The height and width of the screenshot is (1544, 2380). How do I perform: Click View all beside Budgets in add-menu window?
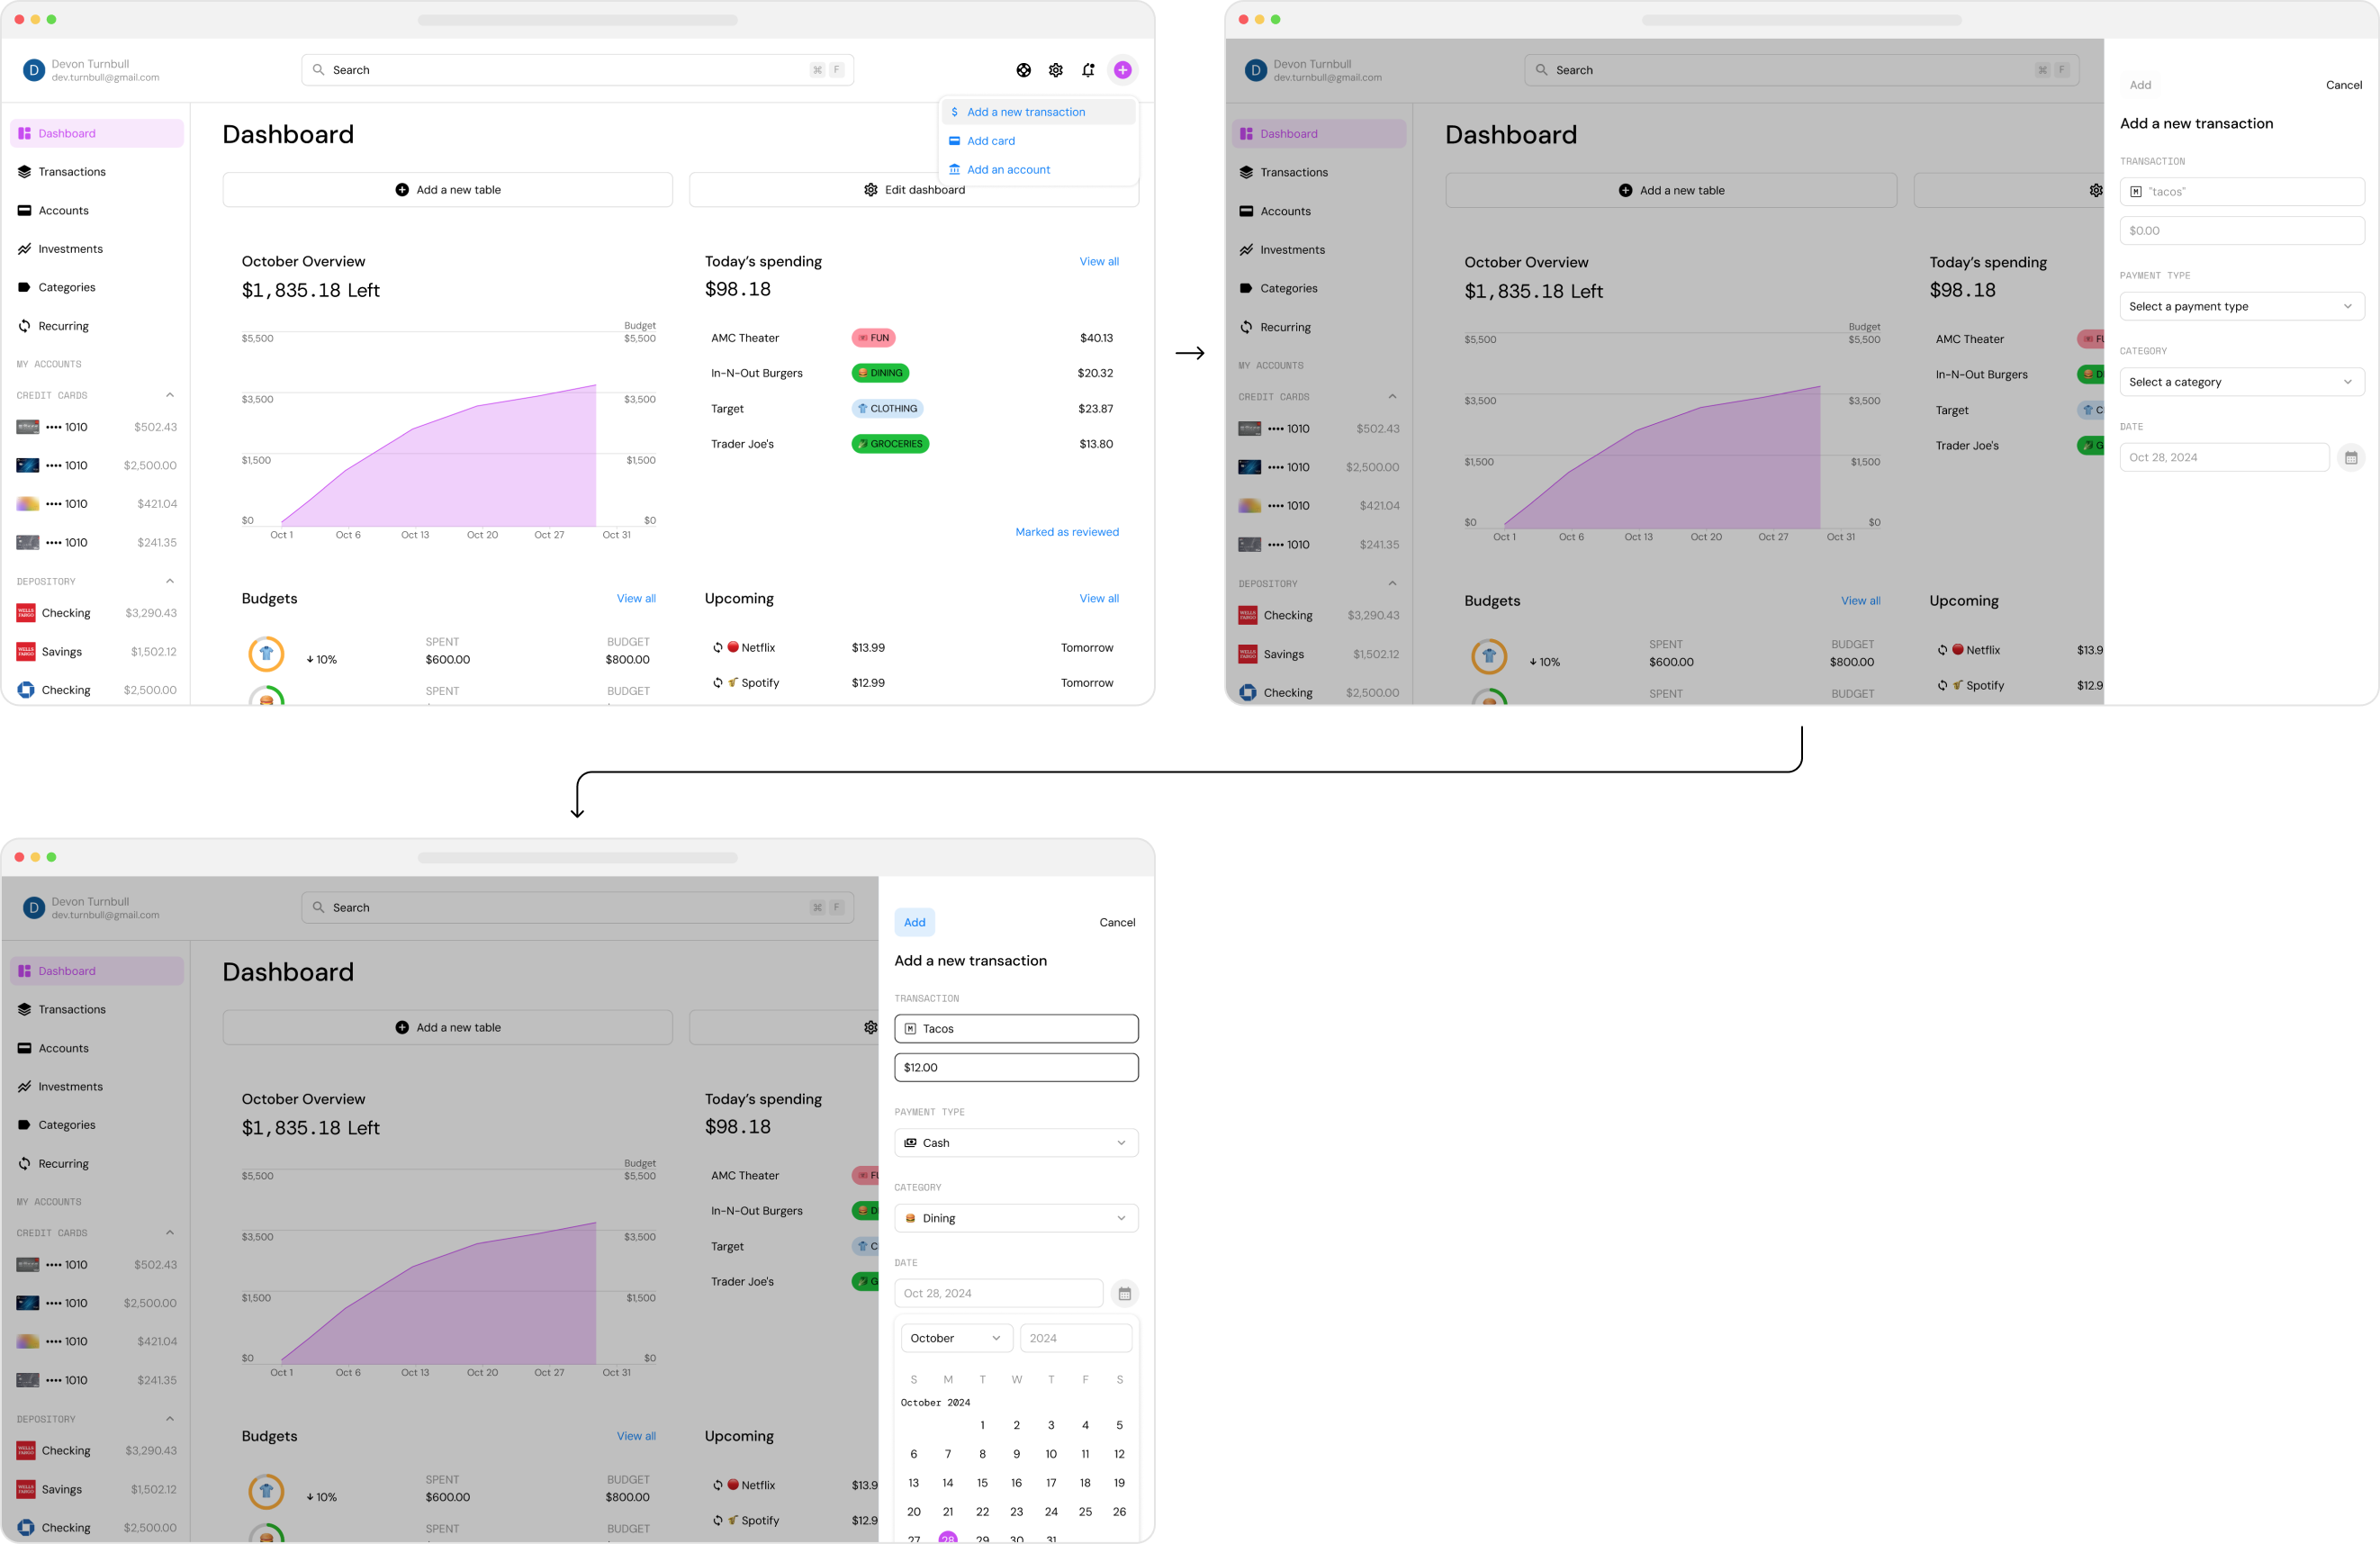(636, 598)
